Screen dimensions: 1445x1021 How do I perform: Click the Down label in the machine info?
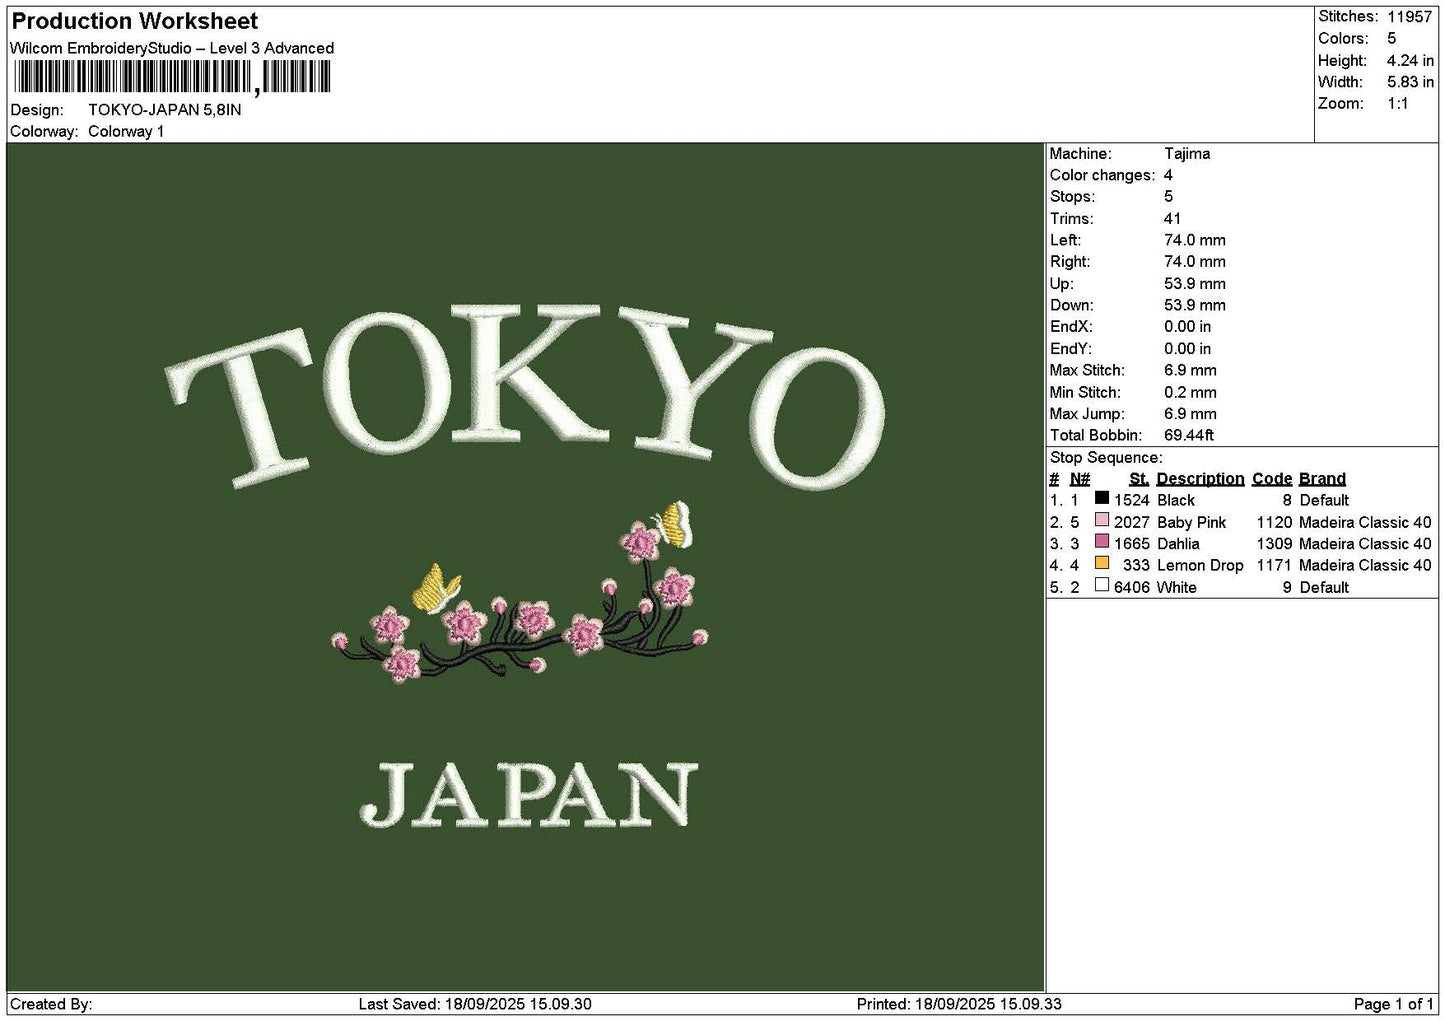point(1072,306)
